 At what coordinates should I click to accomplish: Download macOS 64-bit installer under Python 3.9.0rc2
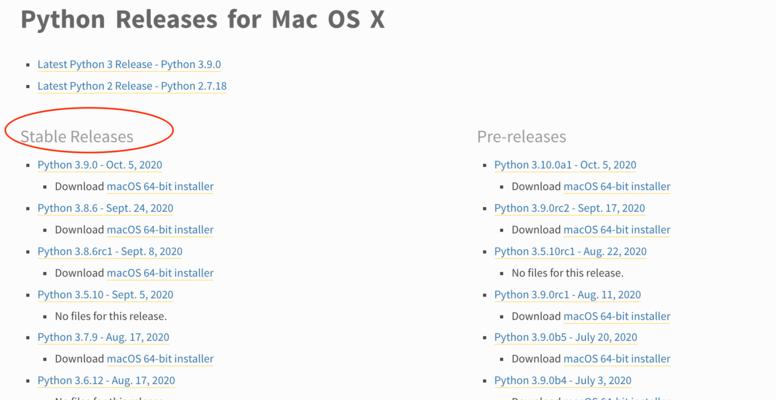617,230
